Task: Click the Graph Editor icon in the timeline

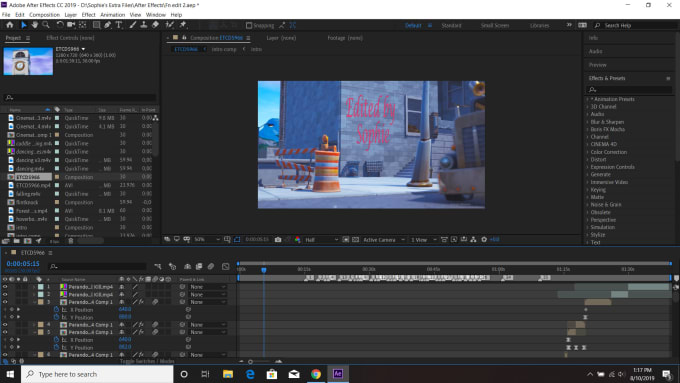Action: point(226,266)
